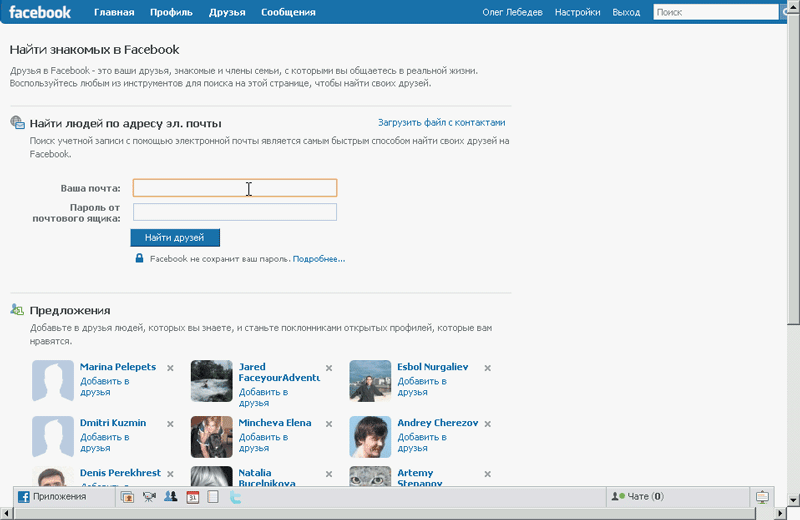Add Jared FaceyourAdventure as friend
The width and height of the screenshot is (800, 520).
point(263,397)
